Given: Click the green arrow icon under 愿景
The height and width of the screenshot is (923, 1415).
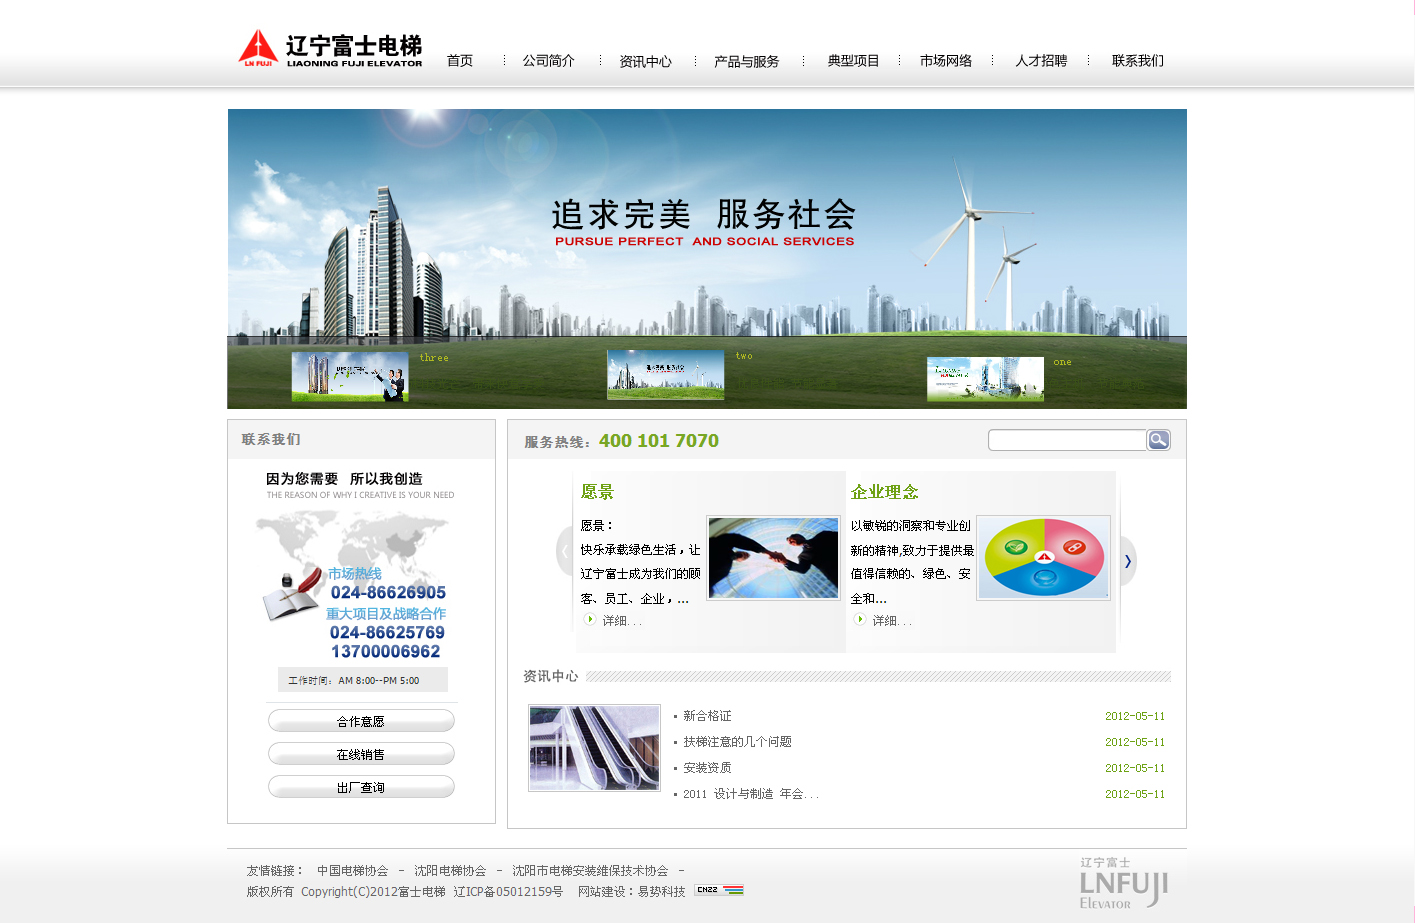Looking at the screenshot, I should [590, 620].
